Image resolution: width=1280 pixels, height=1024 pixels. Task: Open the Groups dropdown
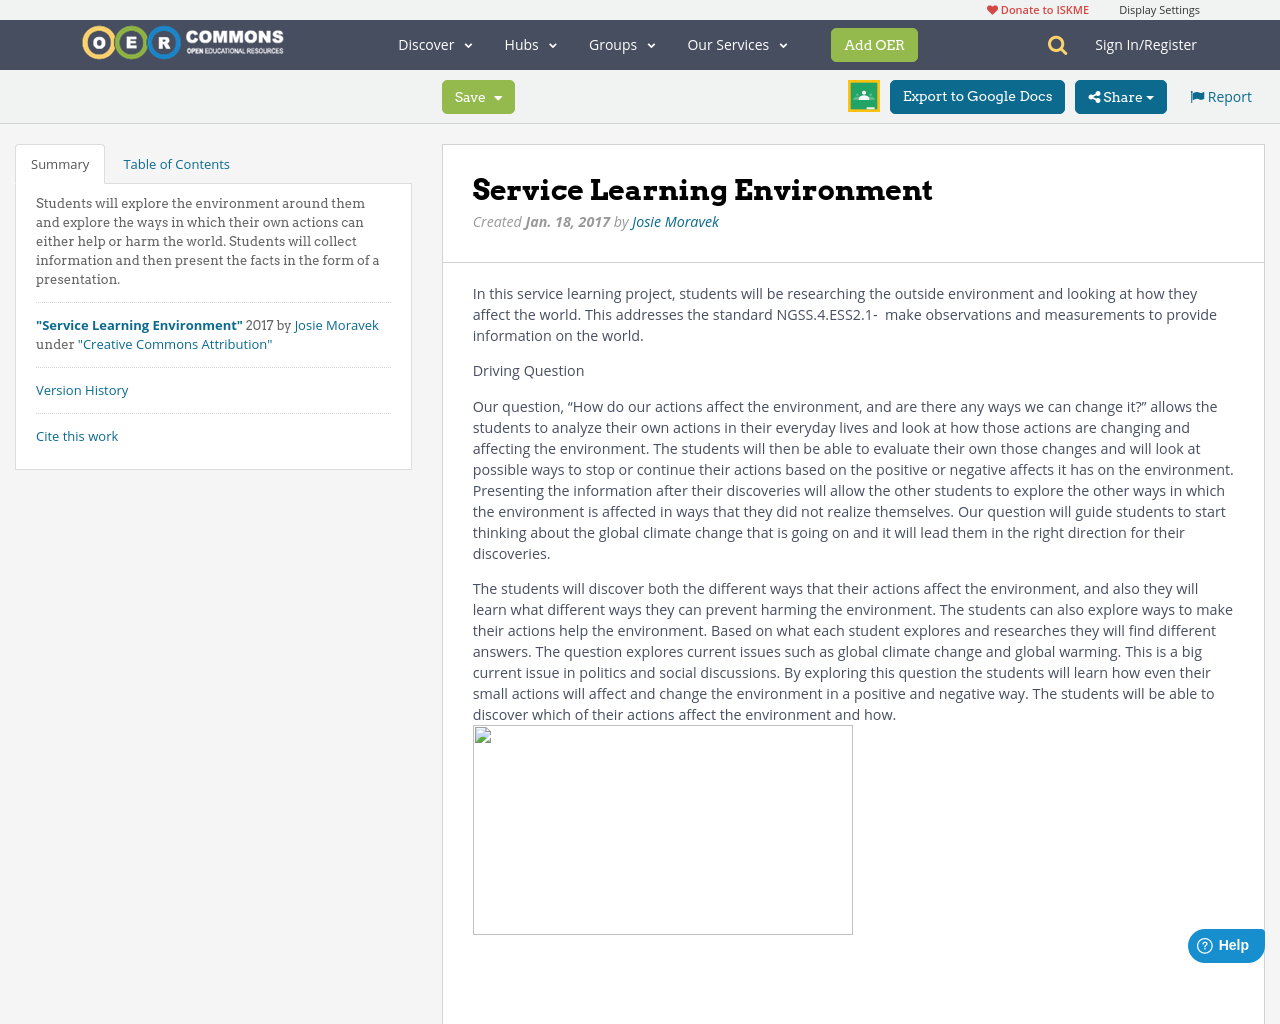[622, 45]
